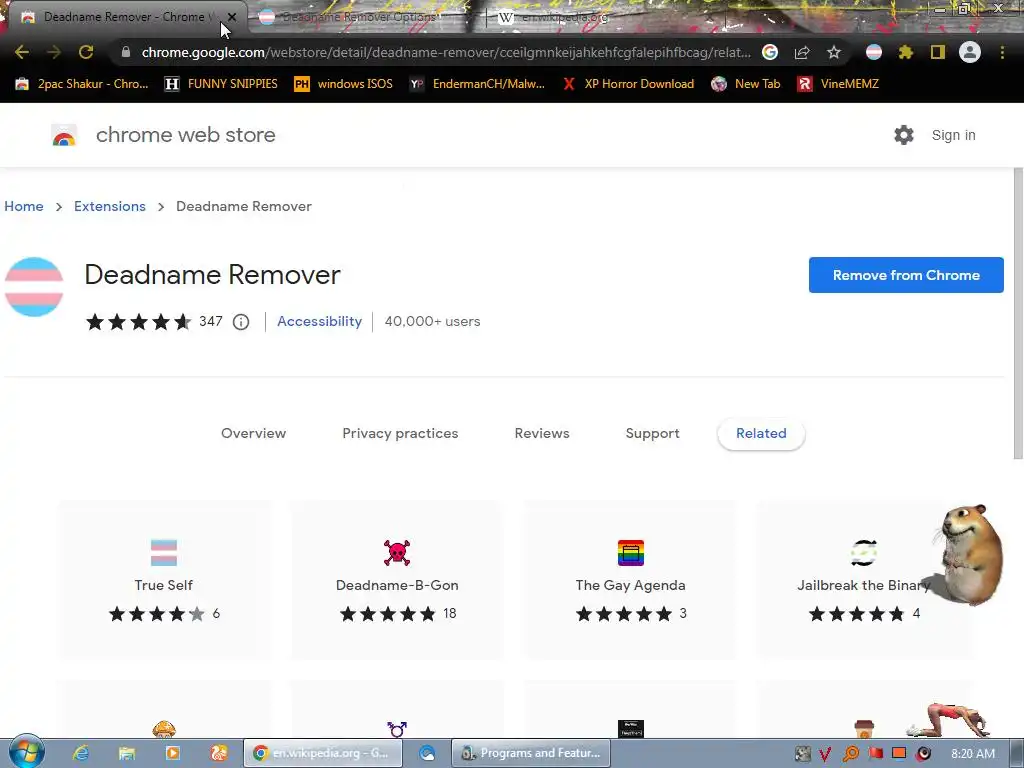1024x768 pixels.
Task: Click the red V tray icon
Action: (x=825, y=754)
